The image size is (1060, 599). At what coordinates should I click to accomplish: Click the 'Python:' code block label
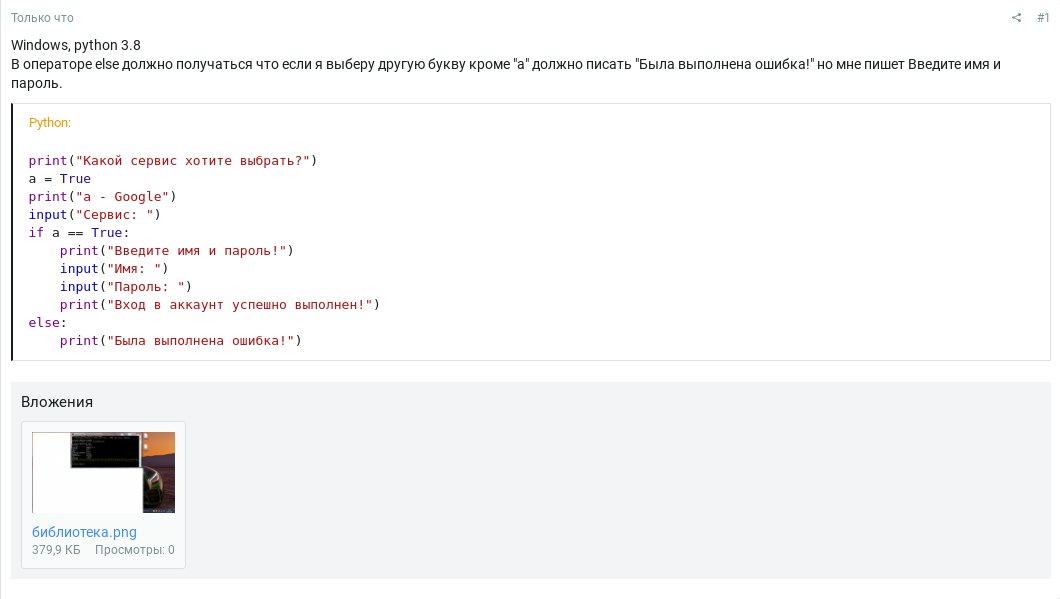(49, 122)
